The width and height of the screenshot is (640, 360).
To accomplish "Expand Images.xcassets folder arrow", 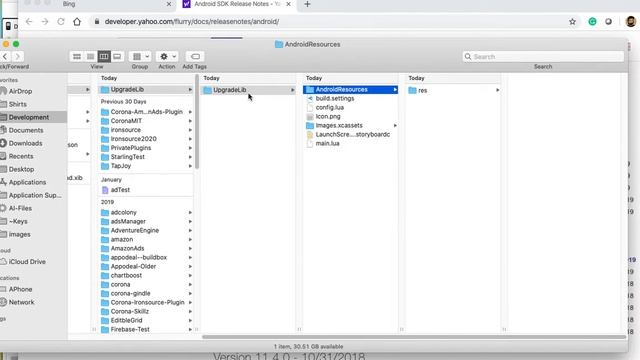I will tap(395, 125).
